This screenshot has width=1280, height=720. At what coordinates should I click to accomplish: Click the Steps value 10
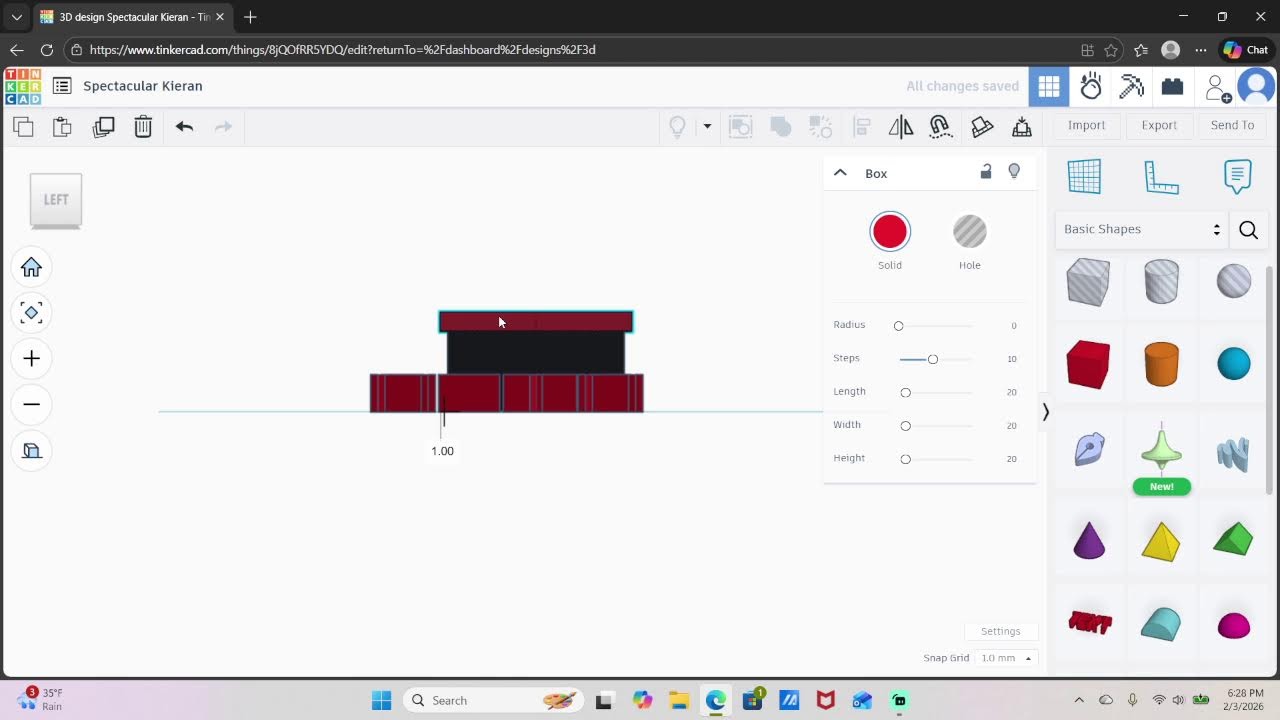[x=1011, y=359]
